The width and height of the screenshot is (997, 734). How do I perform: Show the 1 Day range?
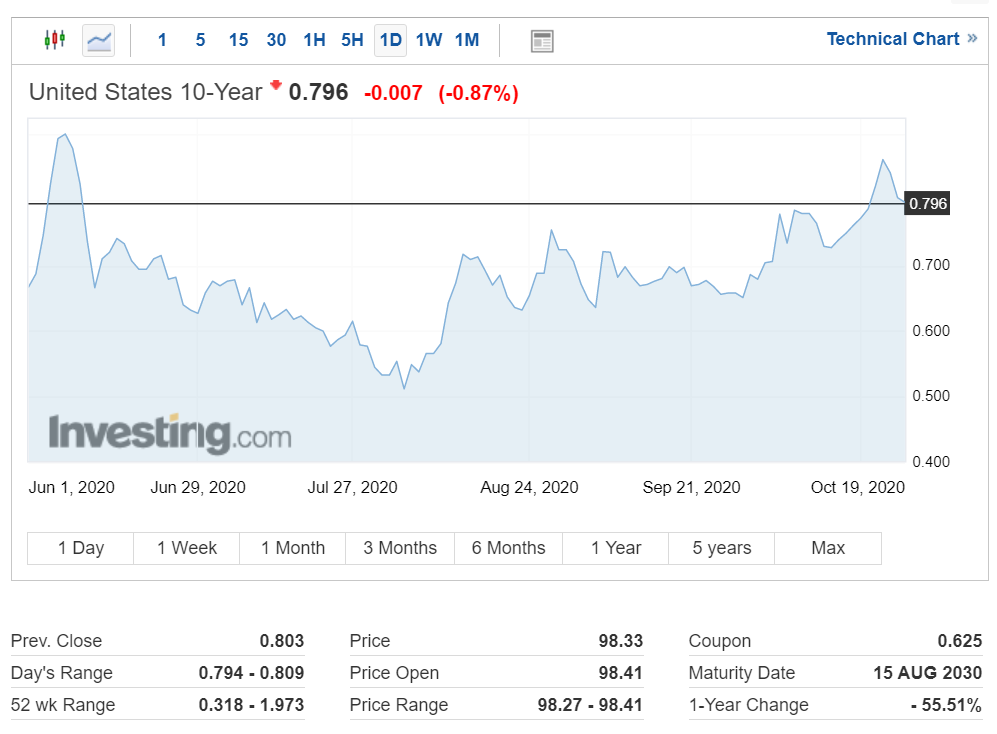[x=81, y=548]
